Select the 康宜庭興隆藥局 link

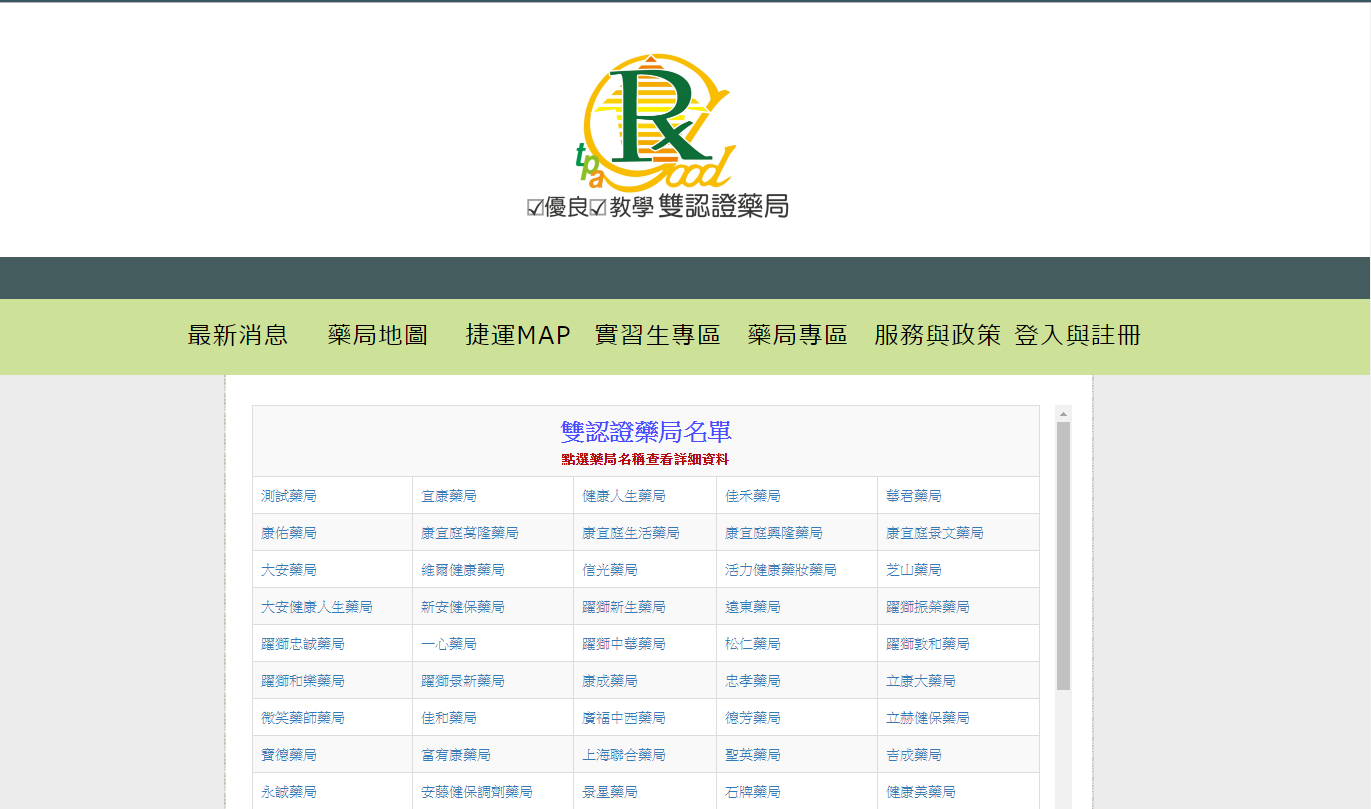774,533
